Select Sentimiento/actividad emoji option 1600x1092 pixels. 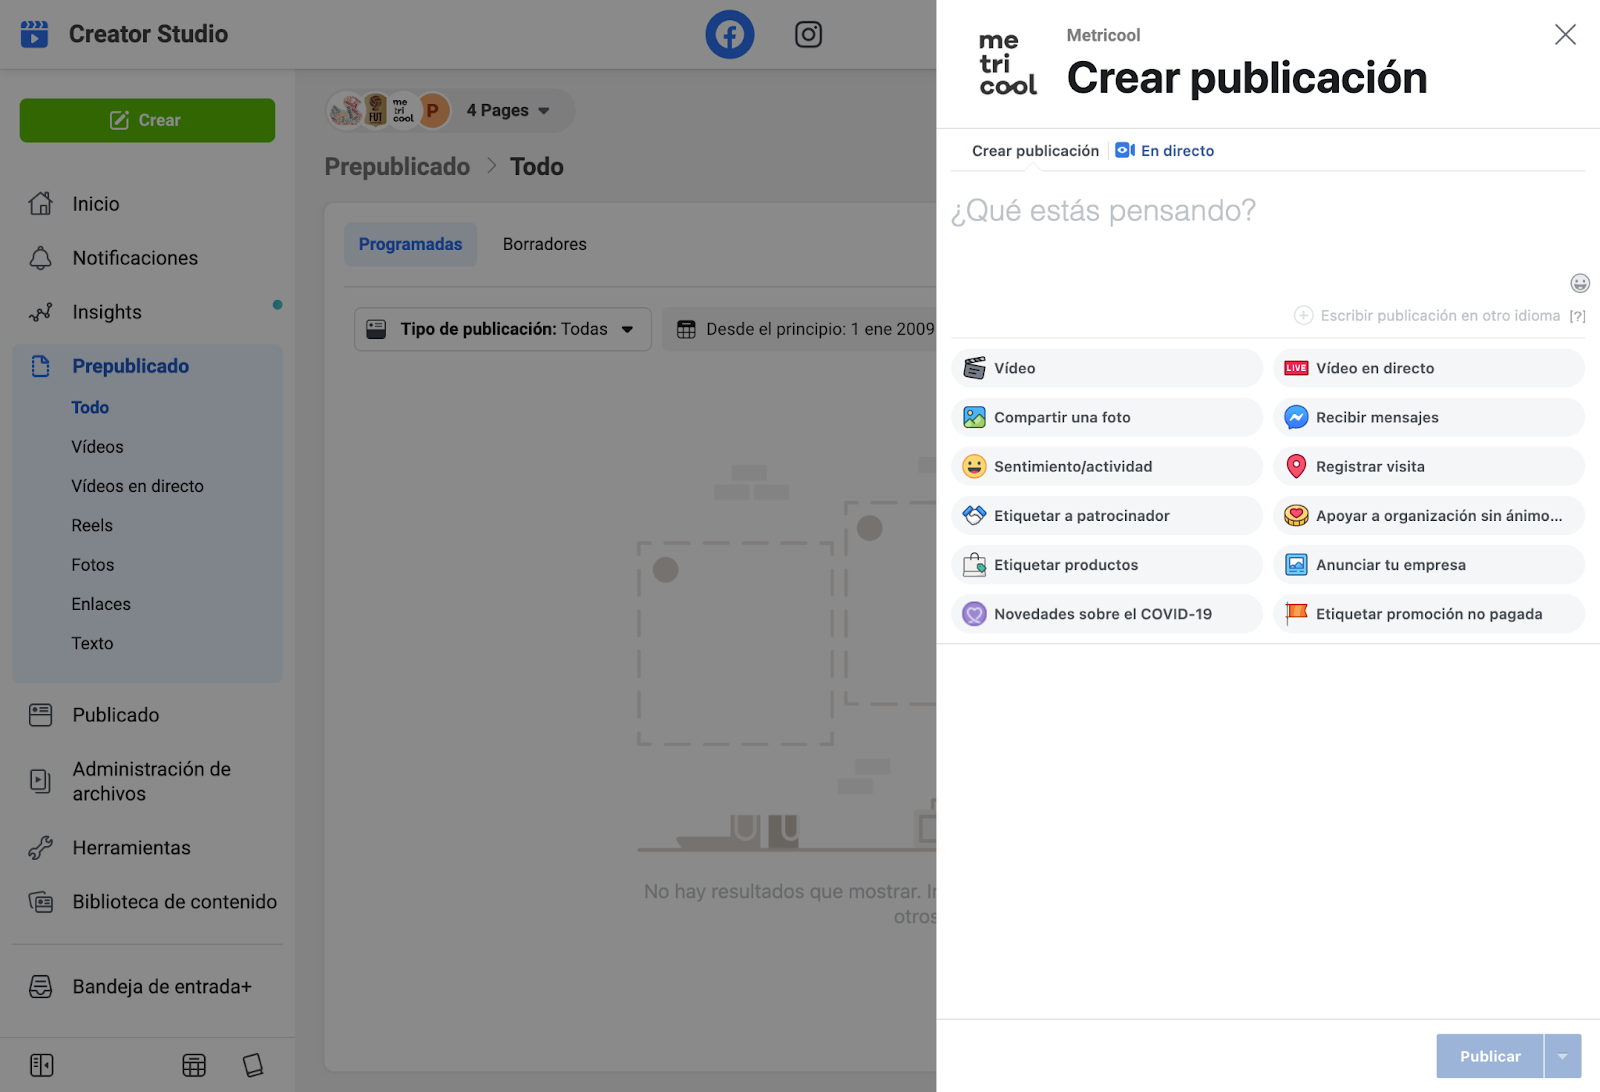click(x=1073, y=466)
